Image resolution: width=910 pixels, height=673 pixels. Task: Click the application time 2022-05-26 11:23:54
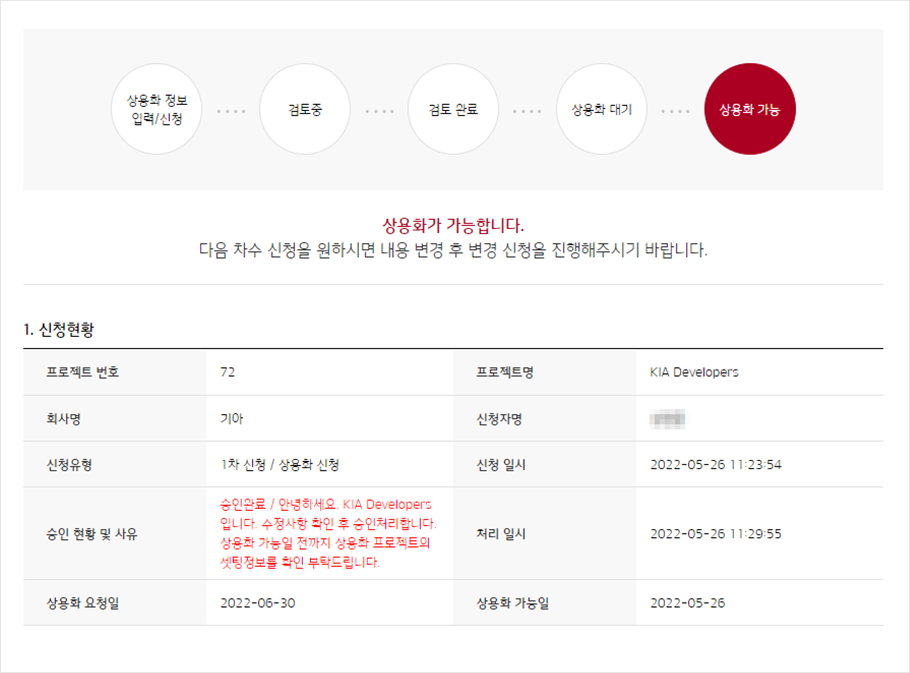pos(715,464)
